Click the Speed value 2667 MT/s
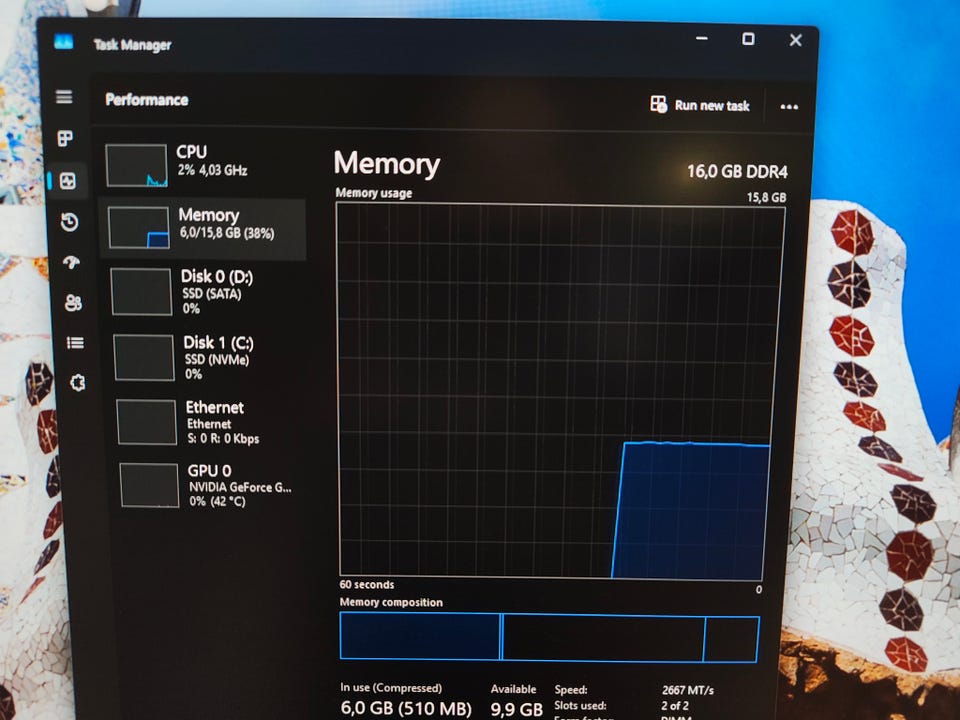Viewport: 960px width, 720px height. [688, 690]
